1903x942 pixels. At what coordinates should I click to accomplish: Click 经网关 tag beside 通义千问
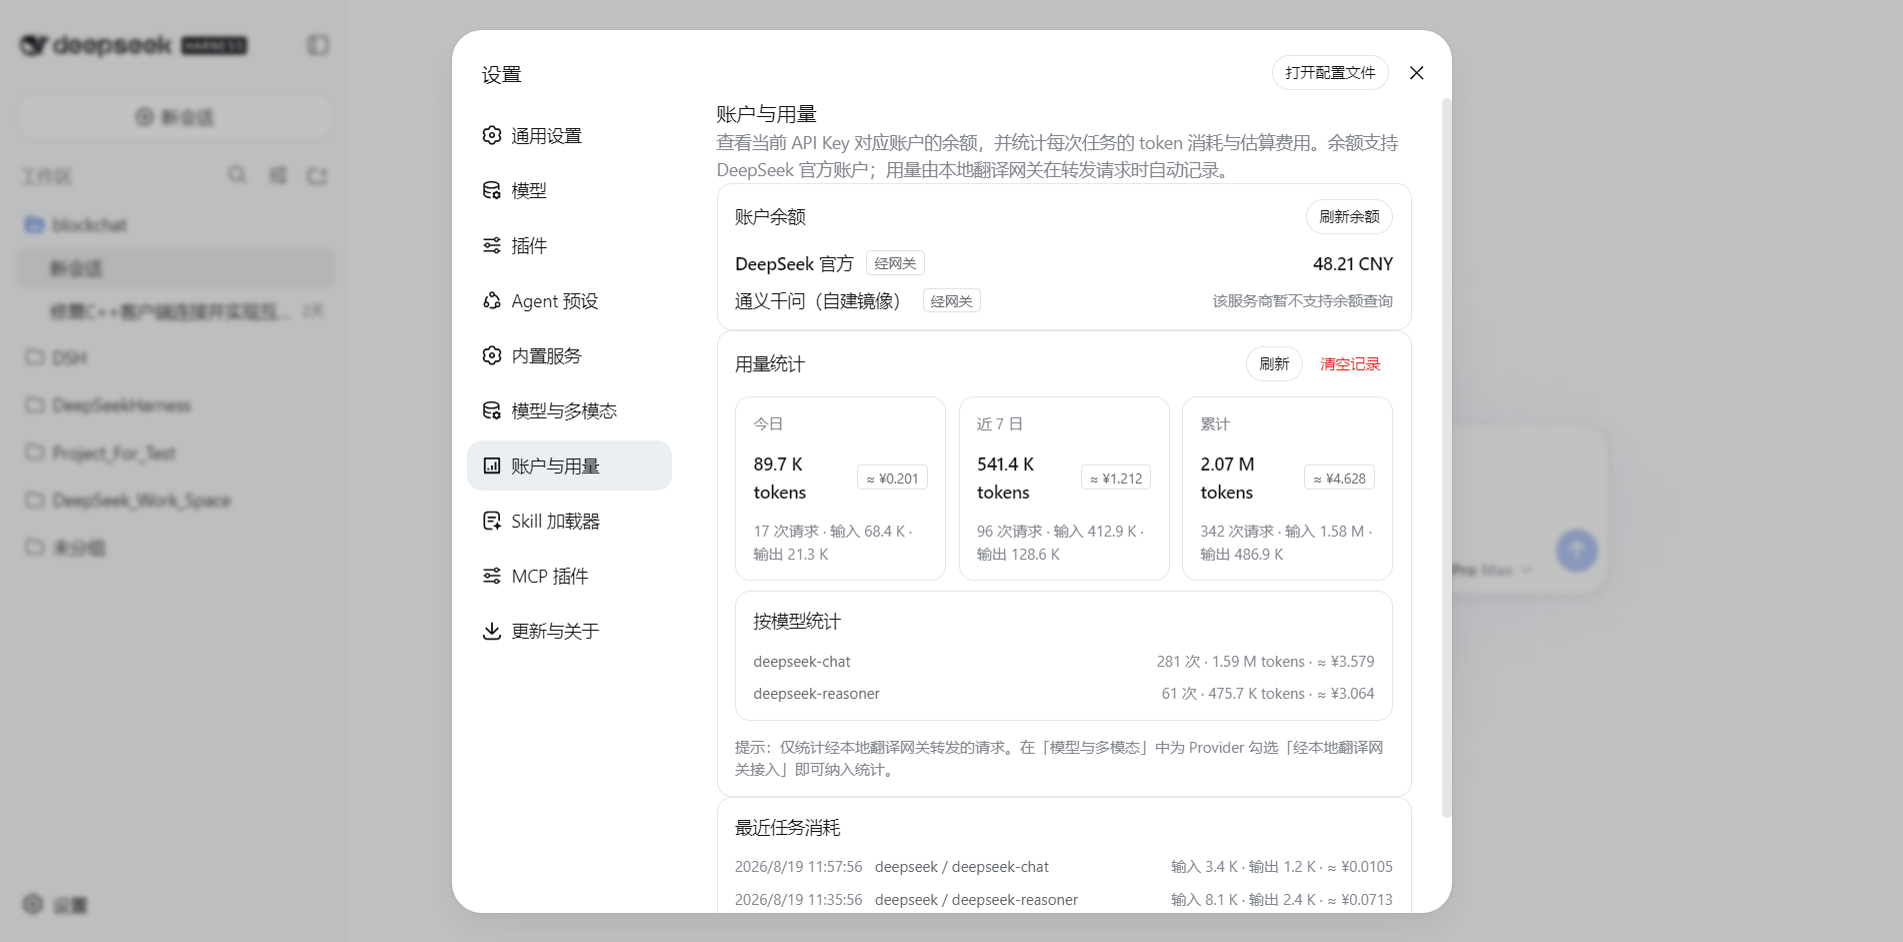951,301
